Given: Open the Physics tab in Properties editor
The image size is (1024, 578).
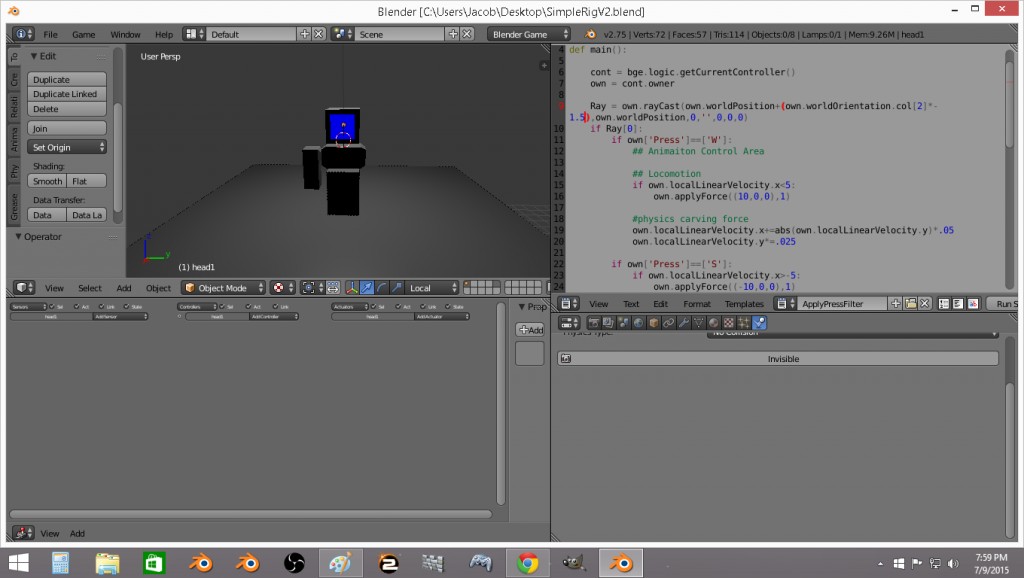Looking at the screenshot, I should pos(759,322).
